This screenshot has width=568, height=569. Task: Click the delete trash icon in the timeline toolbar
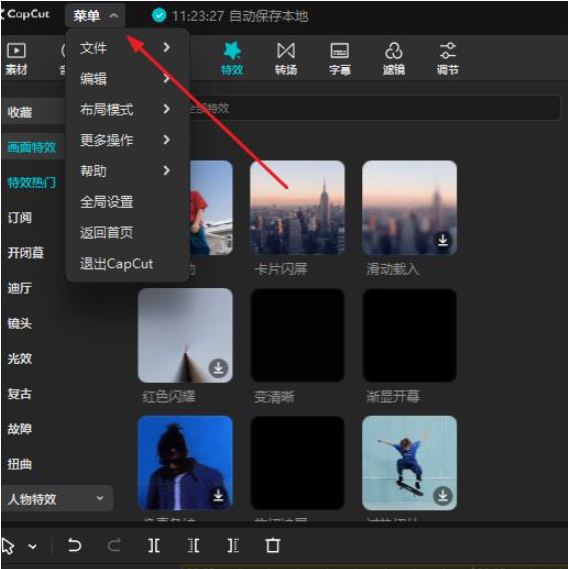pyautogui.click(x=273, y=545)
